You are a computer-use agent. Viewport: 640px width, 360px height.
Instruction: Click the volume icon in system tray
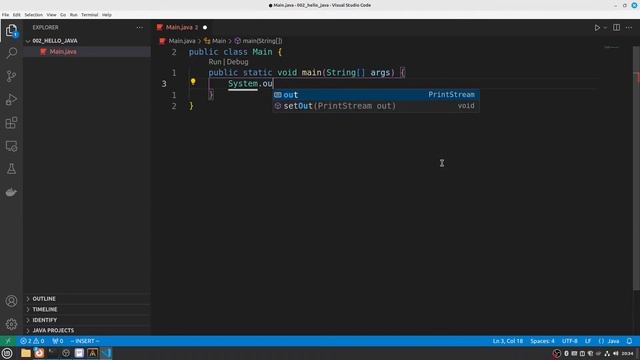pos(616,353)
